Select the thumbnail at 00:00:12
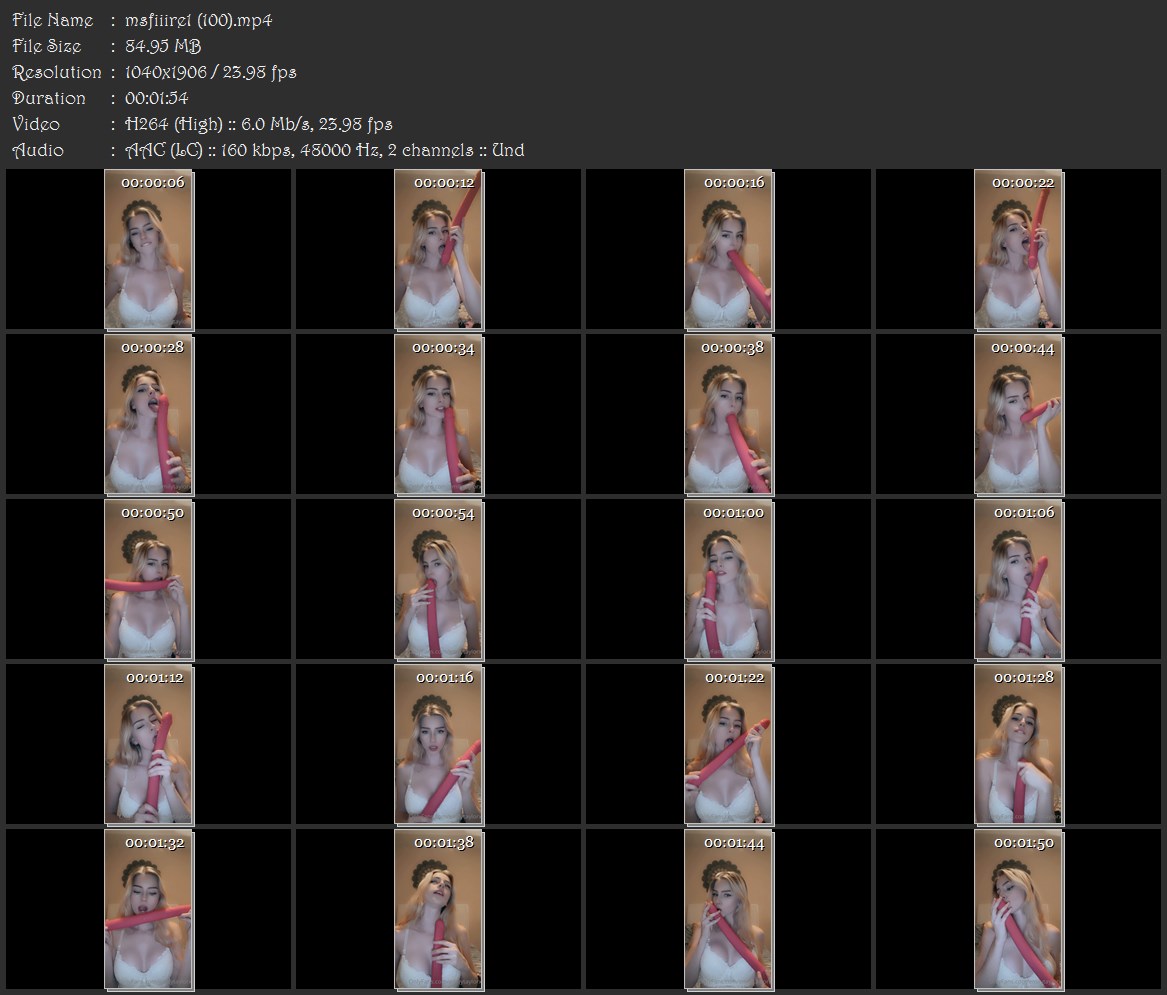The height and width of the screenshot is (995, 1167). (438, 249)
